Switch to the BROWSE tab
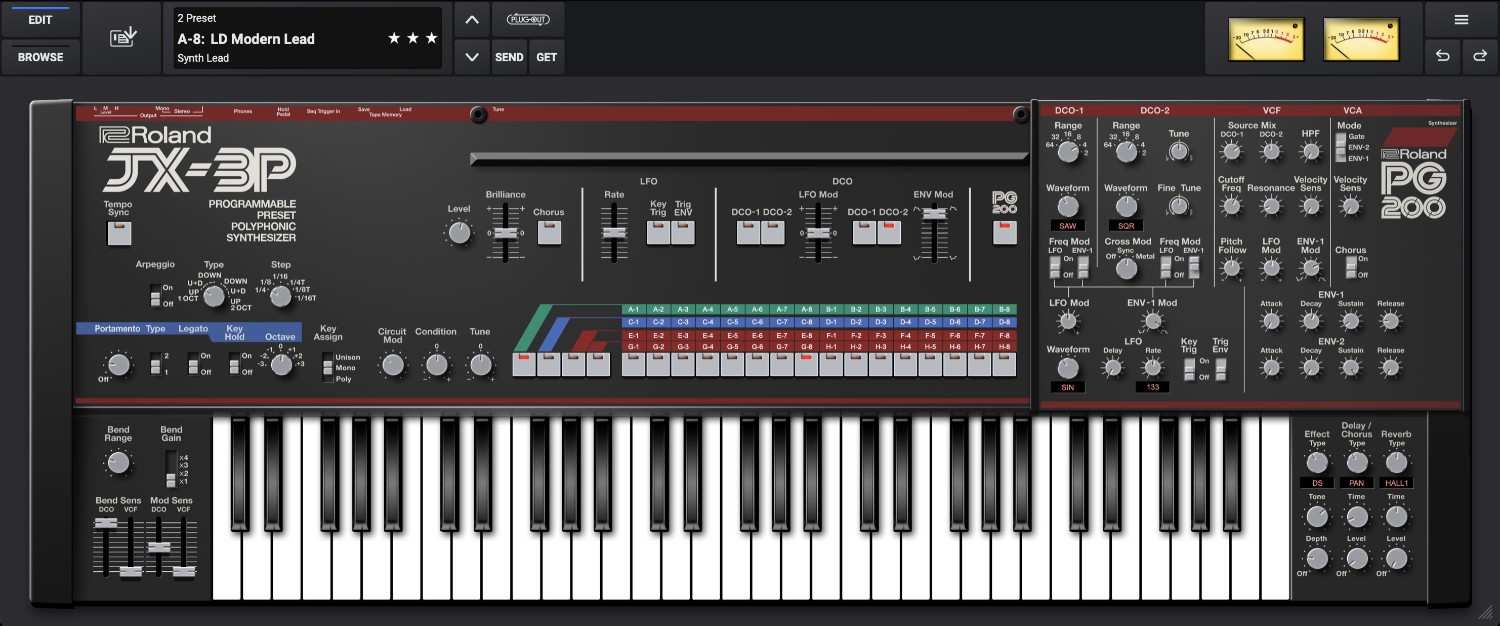The height and width of the screenshot is (626, 1500). 40,57
